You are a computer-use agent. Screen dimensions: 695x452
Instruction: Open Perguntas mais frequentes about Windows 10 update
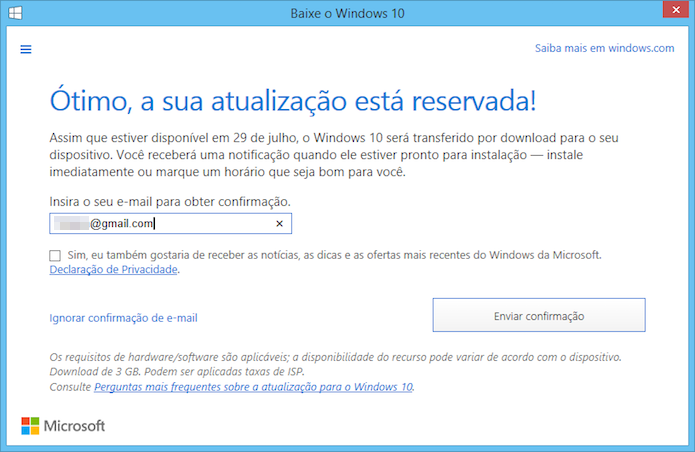pyautogui.click(x=253, y=386)
